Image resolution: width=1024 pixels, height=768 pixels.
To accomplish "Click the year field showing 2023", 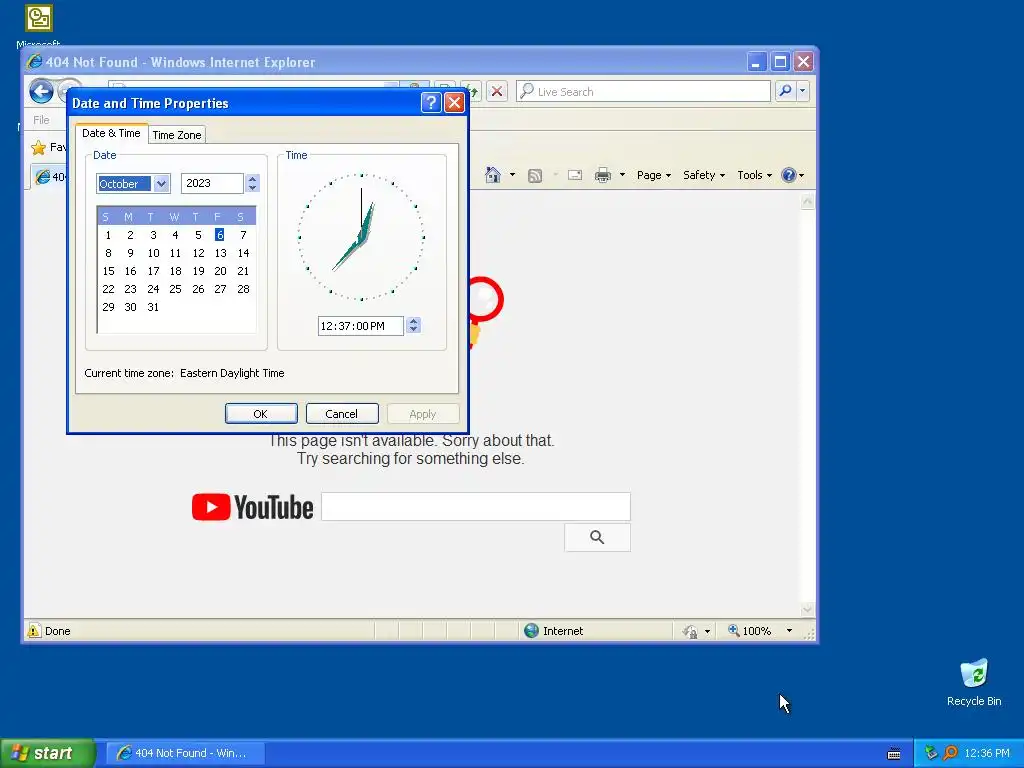I will (213, 184).
